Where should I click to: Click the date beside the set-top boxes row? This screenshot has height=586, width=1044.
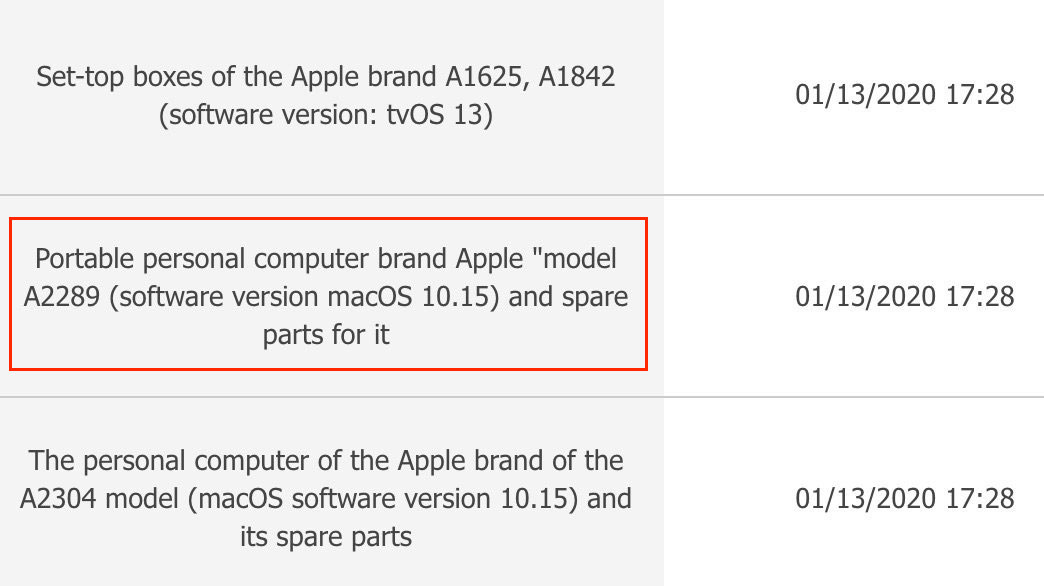coord(905,95)
